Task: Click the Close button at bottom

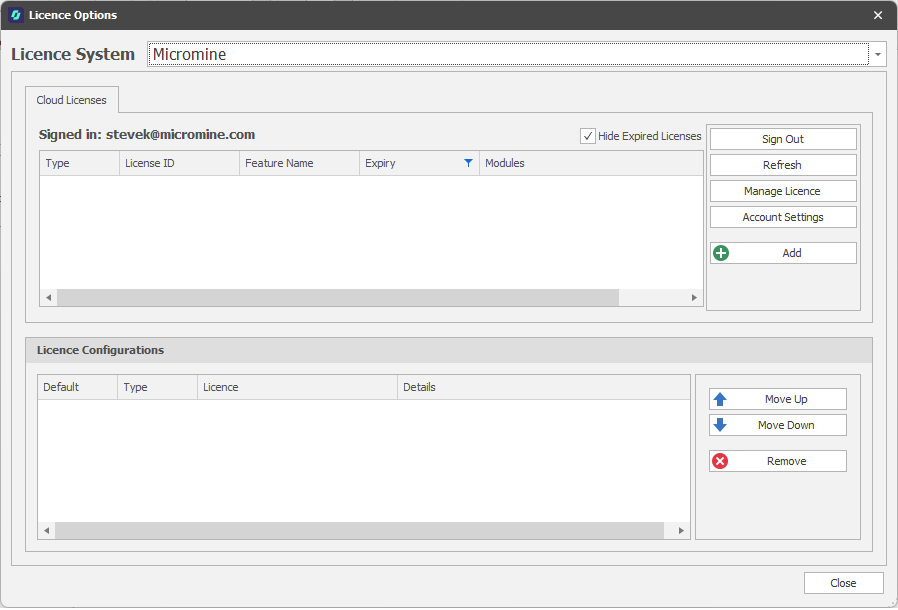Action: tap(842, 583)
